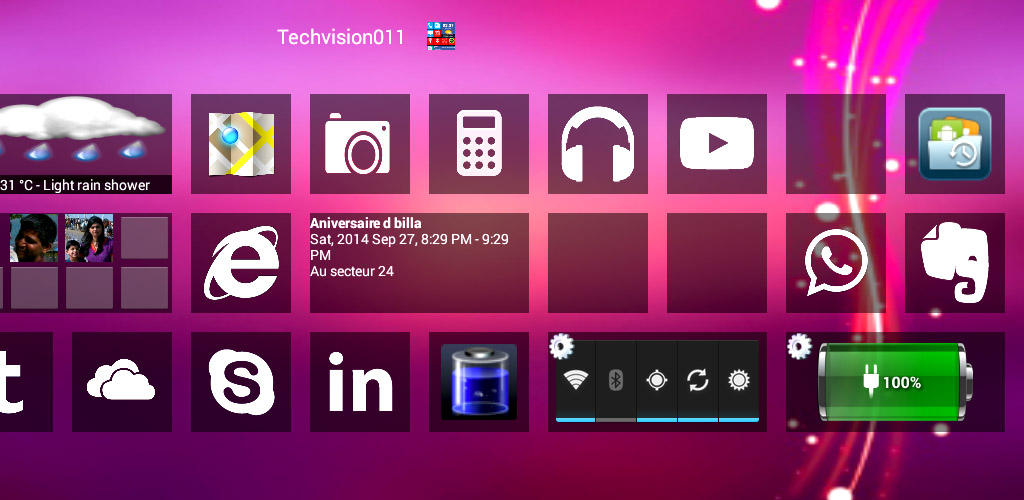The image size is (1024, 500).
Task: Toggle auto-sync in the power control widget
Action: [697, 381]
